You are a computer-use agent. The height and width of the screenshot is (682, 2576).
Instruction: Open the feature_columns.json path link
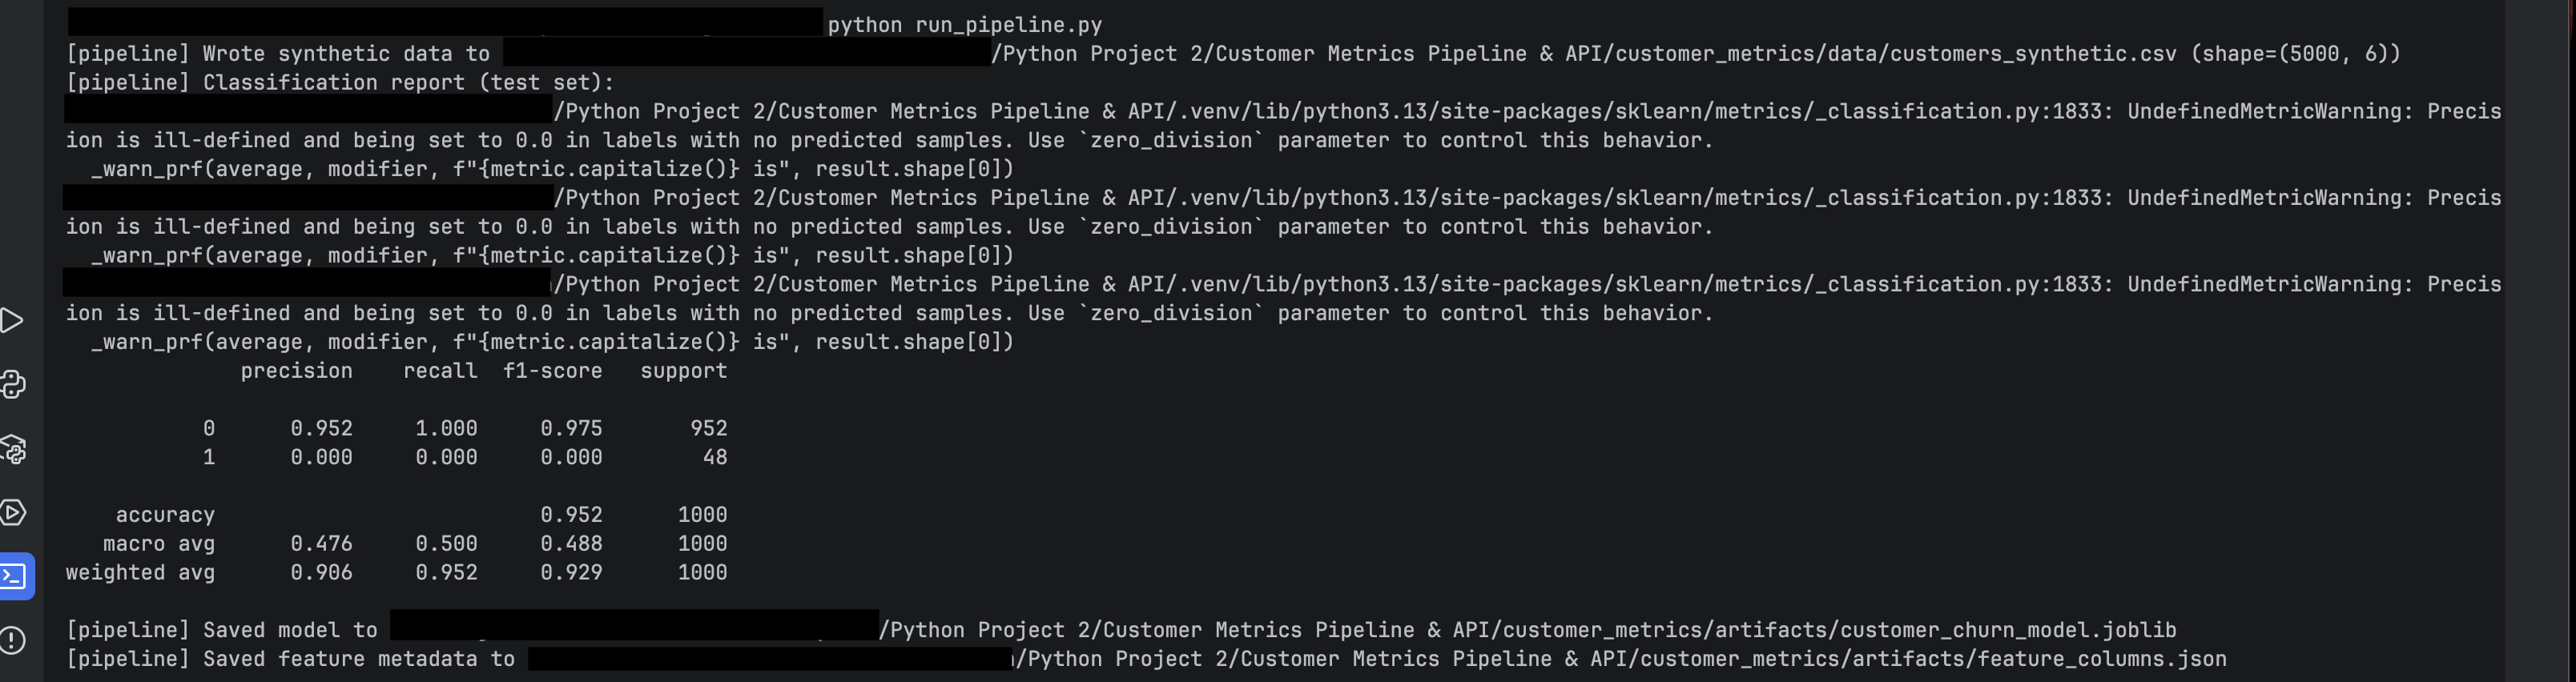point(1620,659)
